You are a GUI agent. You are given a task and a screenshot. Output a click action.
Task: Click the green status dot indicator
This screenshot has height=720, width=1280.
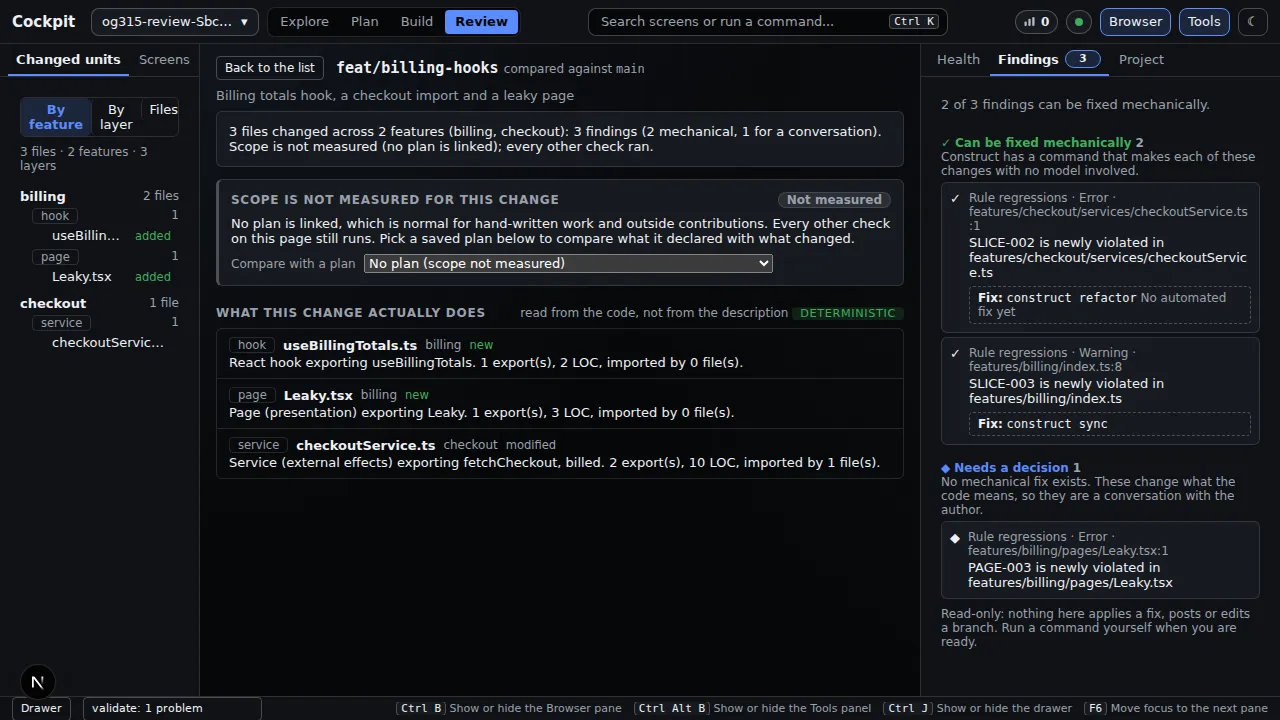point(1079,21)
